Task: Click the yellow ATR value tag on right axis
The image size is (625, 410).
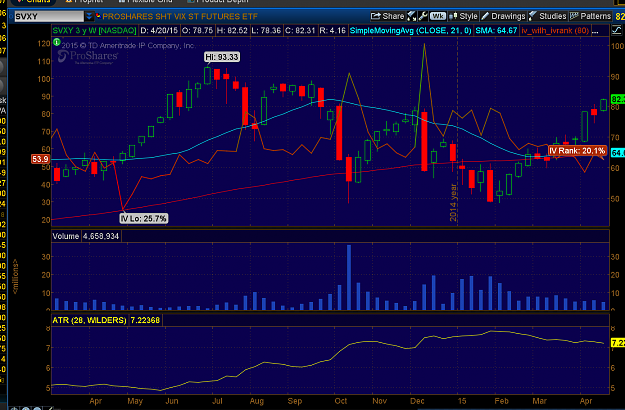Action: (618, 343)
